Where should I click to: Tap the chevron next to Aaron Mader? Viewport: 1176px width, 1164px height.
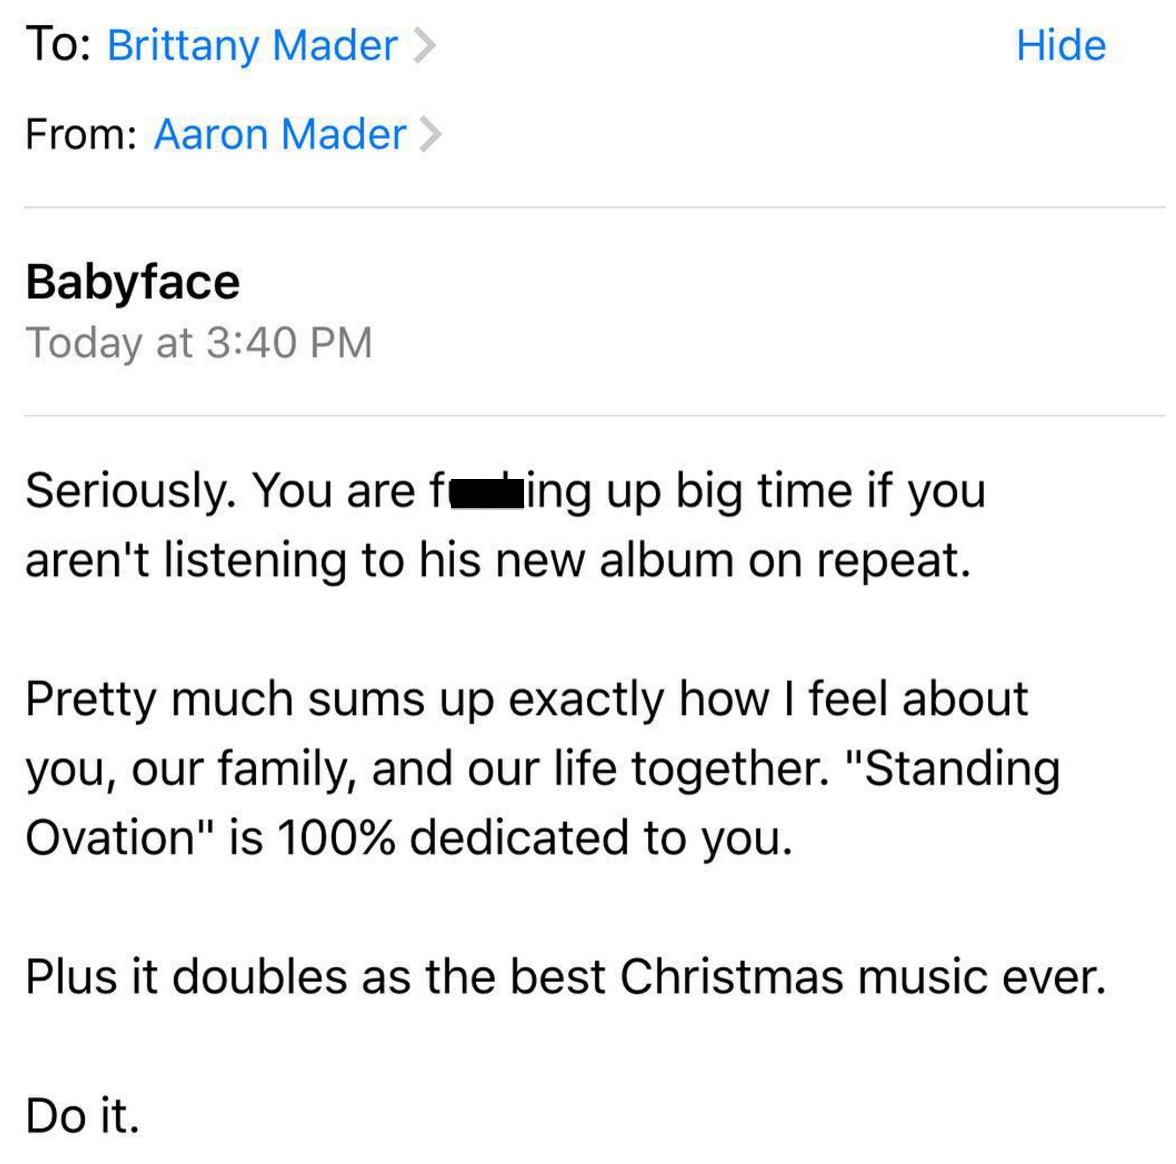[x=430, y=134]
